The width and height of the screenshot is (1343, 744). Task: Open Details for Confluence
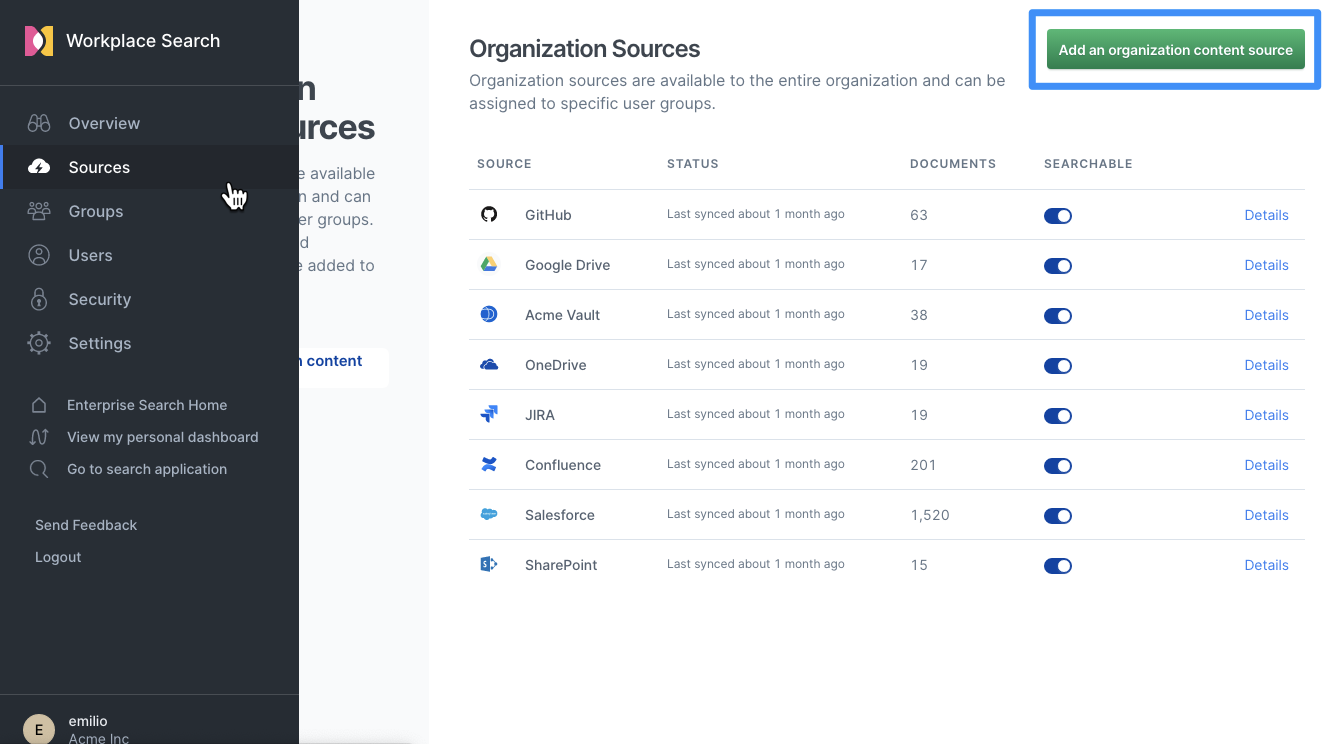[x=1266, y=465]
